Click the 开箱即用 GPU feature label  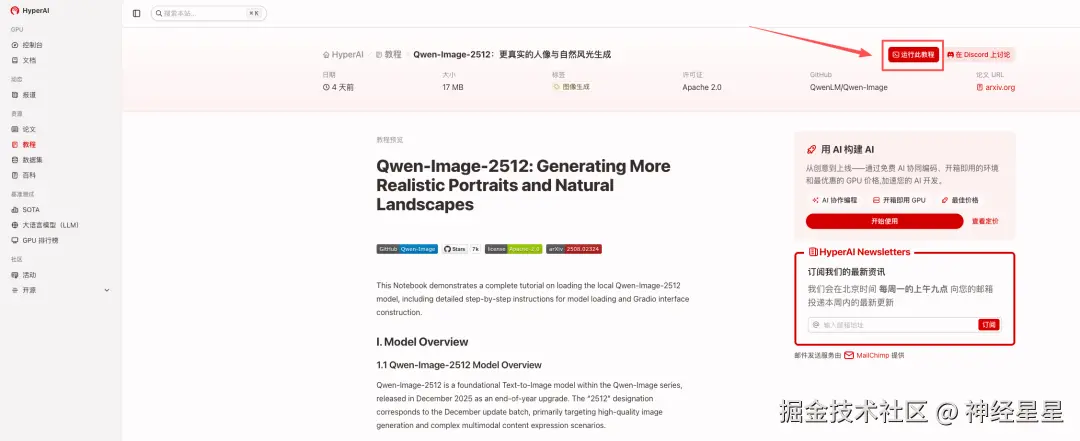[x=899, y=200]
